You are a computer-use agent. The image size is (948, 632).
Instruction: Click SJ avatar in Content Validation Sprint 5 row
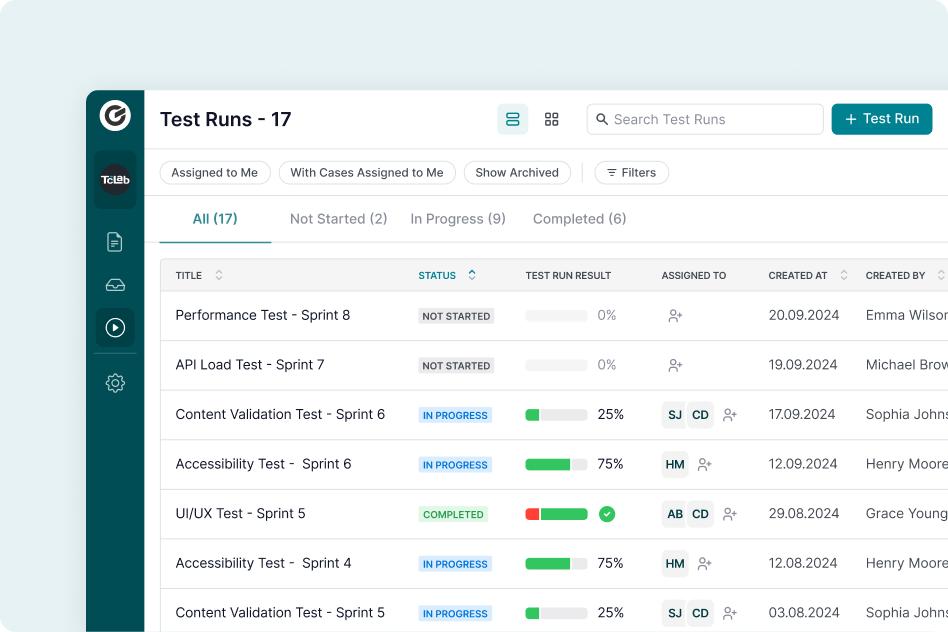[675, 613]
